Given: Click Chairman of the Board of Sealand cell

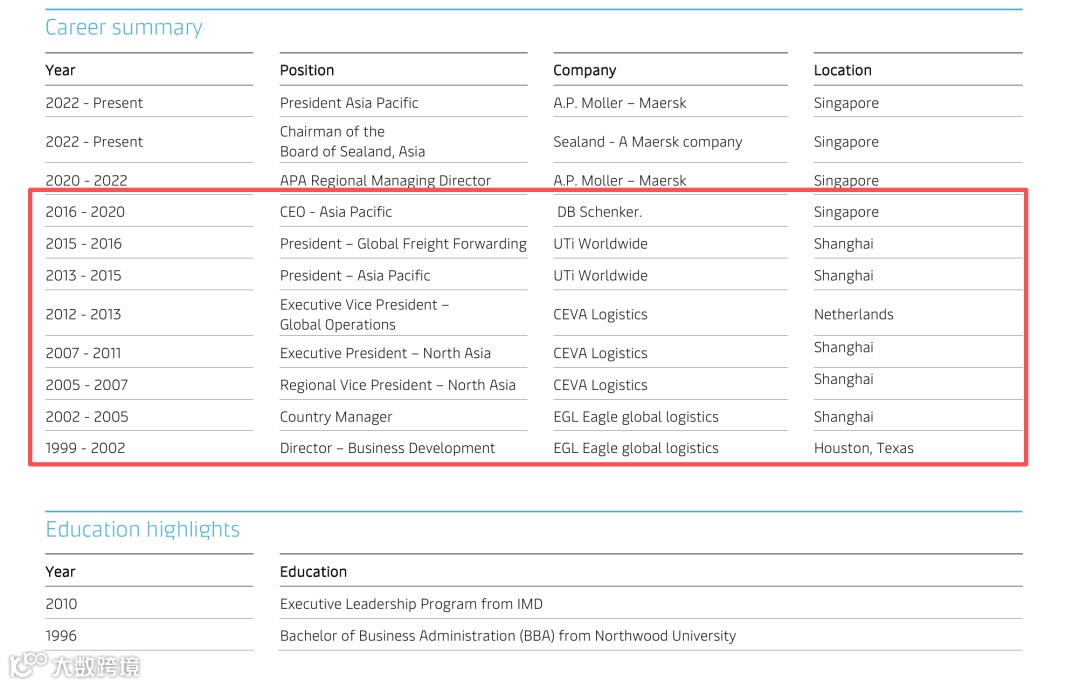Looking at the screenshot, I should pyautogui.click(x=352, y=141).
